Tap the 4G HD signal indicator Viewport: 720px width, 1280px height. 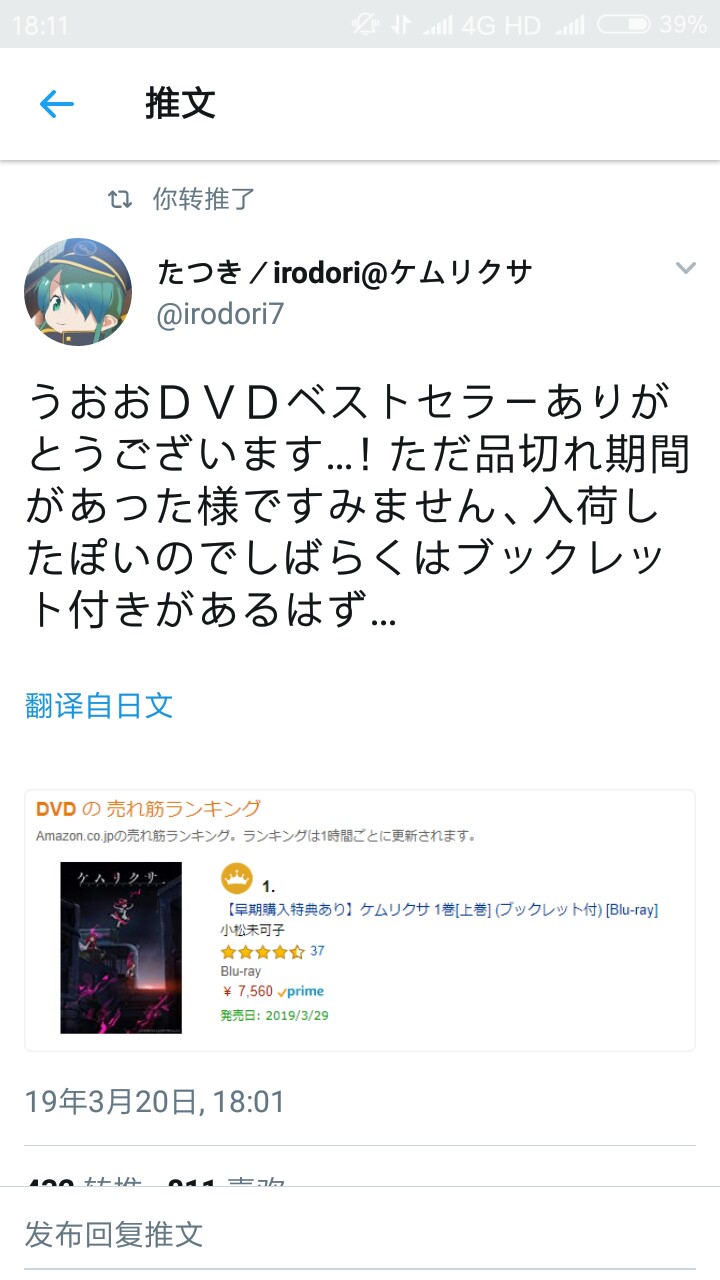(500, 25)
